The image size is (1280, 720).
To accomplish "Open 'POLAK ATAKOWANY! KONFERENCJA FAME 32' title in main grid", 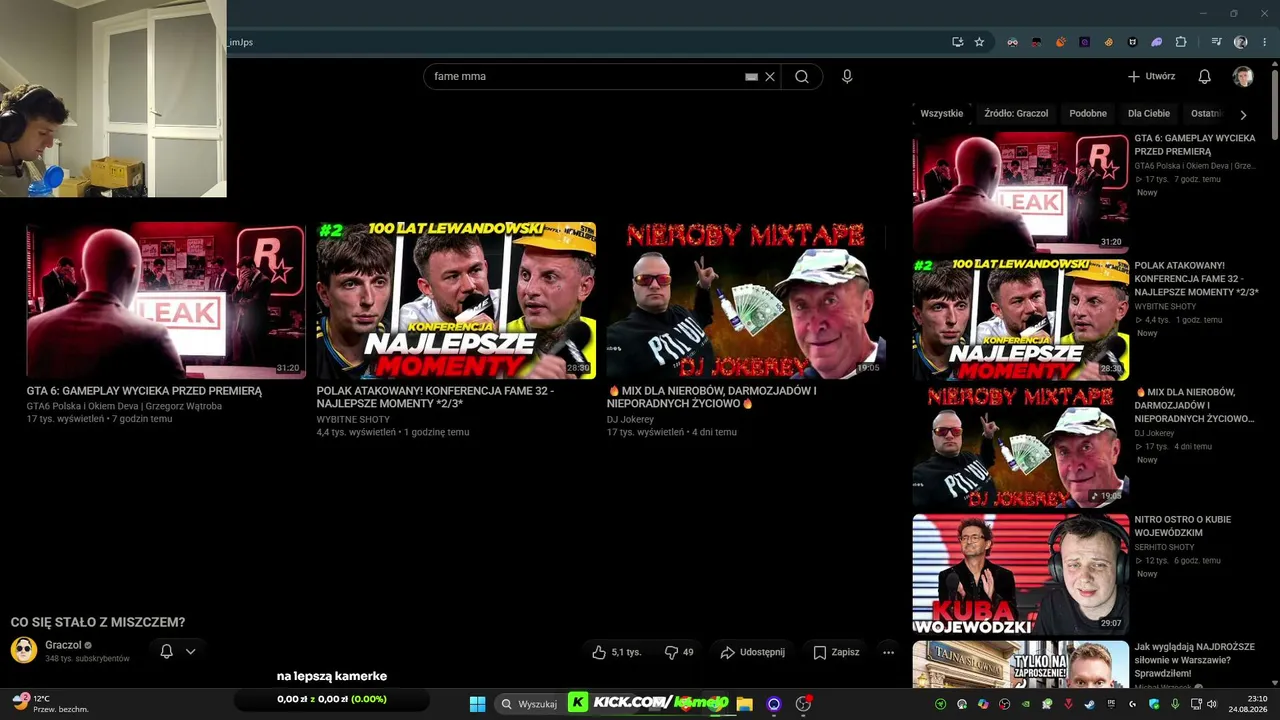I will [x=435, y=397].
